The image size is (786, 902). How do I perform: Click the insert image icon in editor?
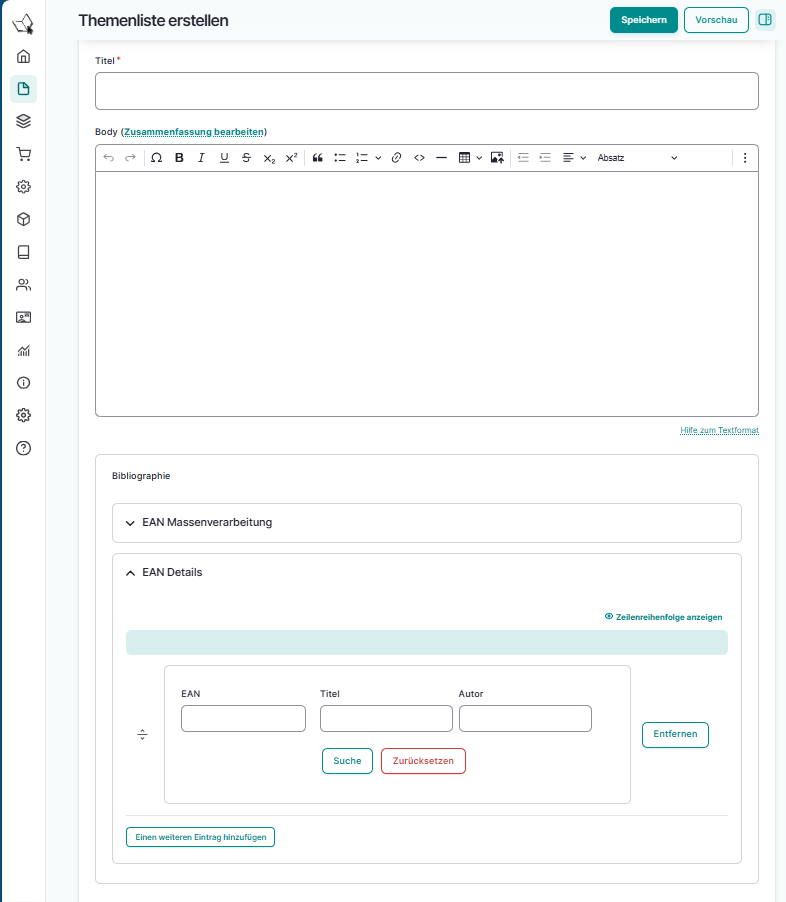click(x=497, y=158)
